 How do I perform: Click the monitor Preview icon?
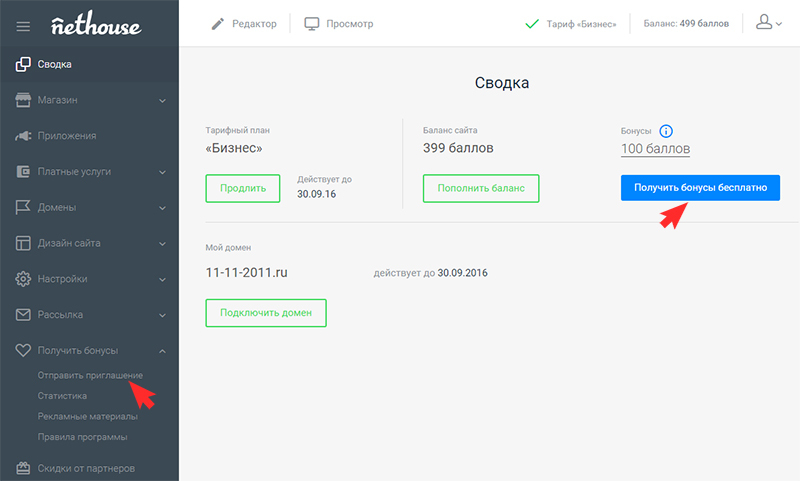312,23
